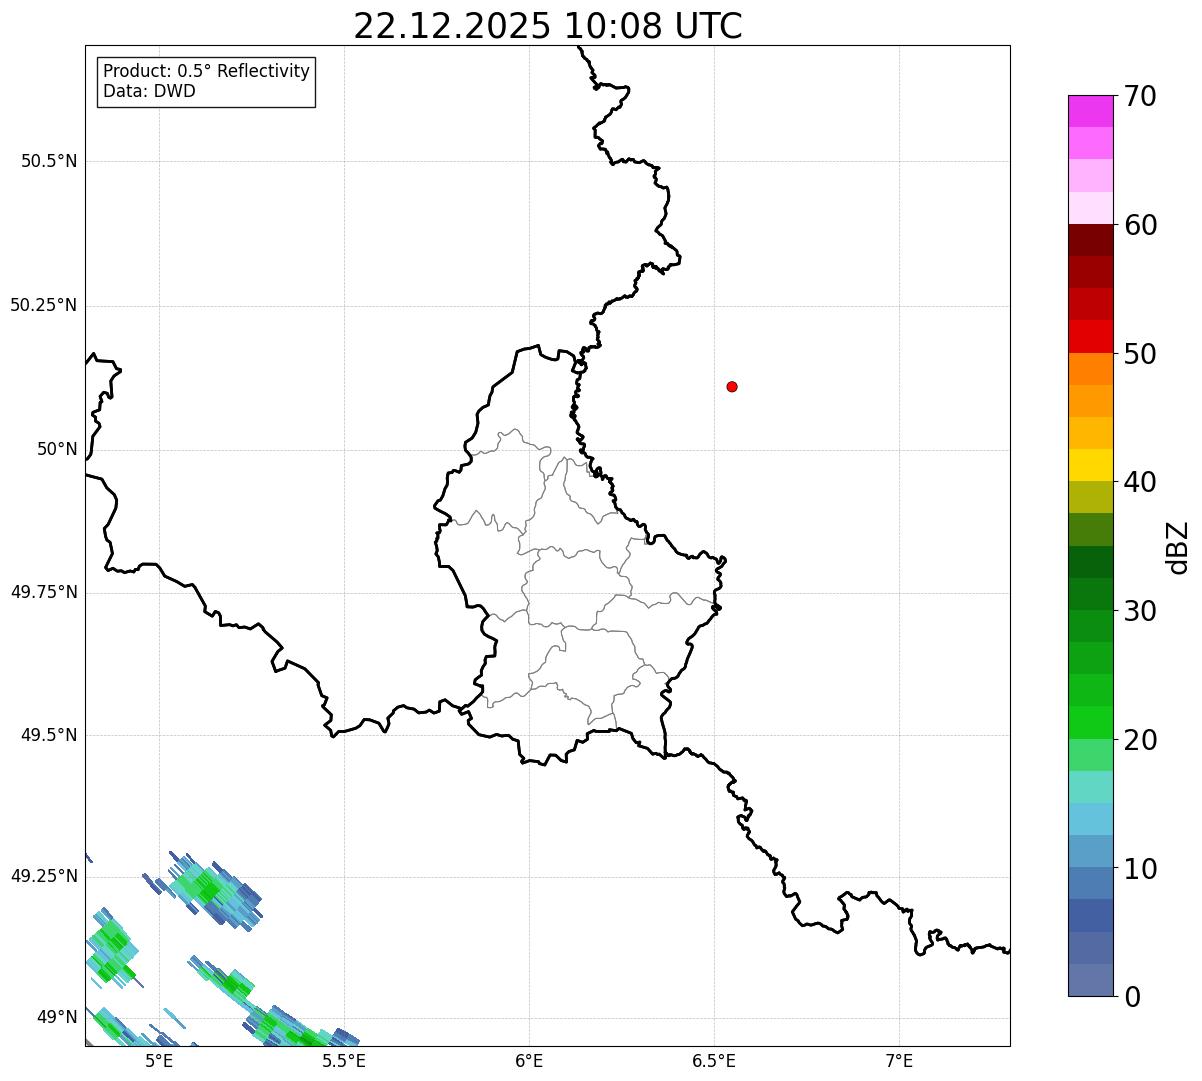Click the 6.5°E longitude label
The height and width of the screenshot is (1081, 1202).
pyautogui.click(x=714, y=1060)
